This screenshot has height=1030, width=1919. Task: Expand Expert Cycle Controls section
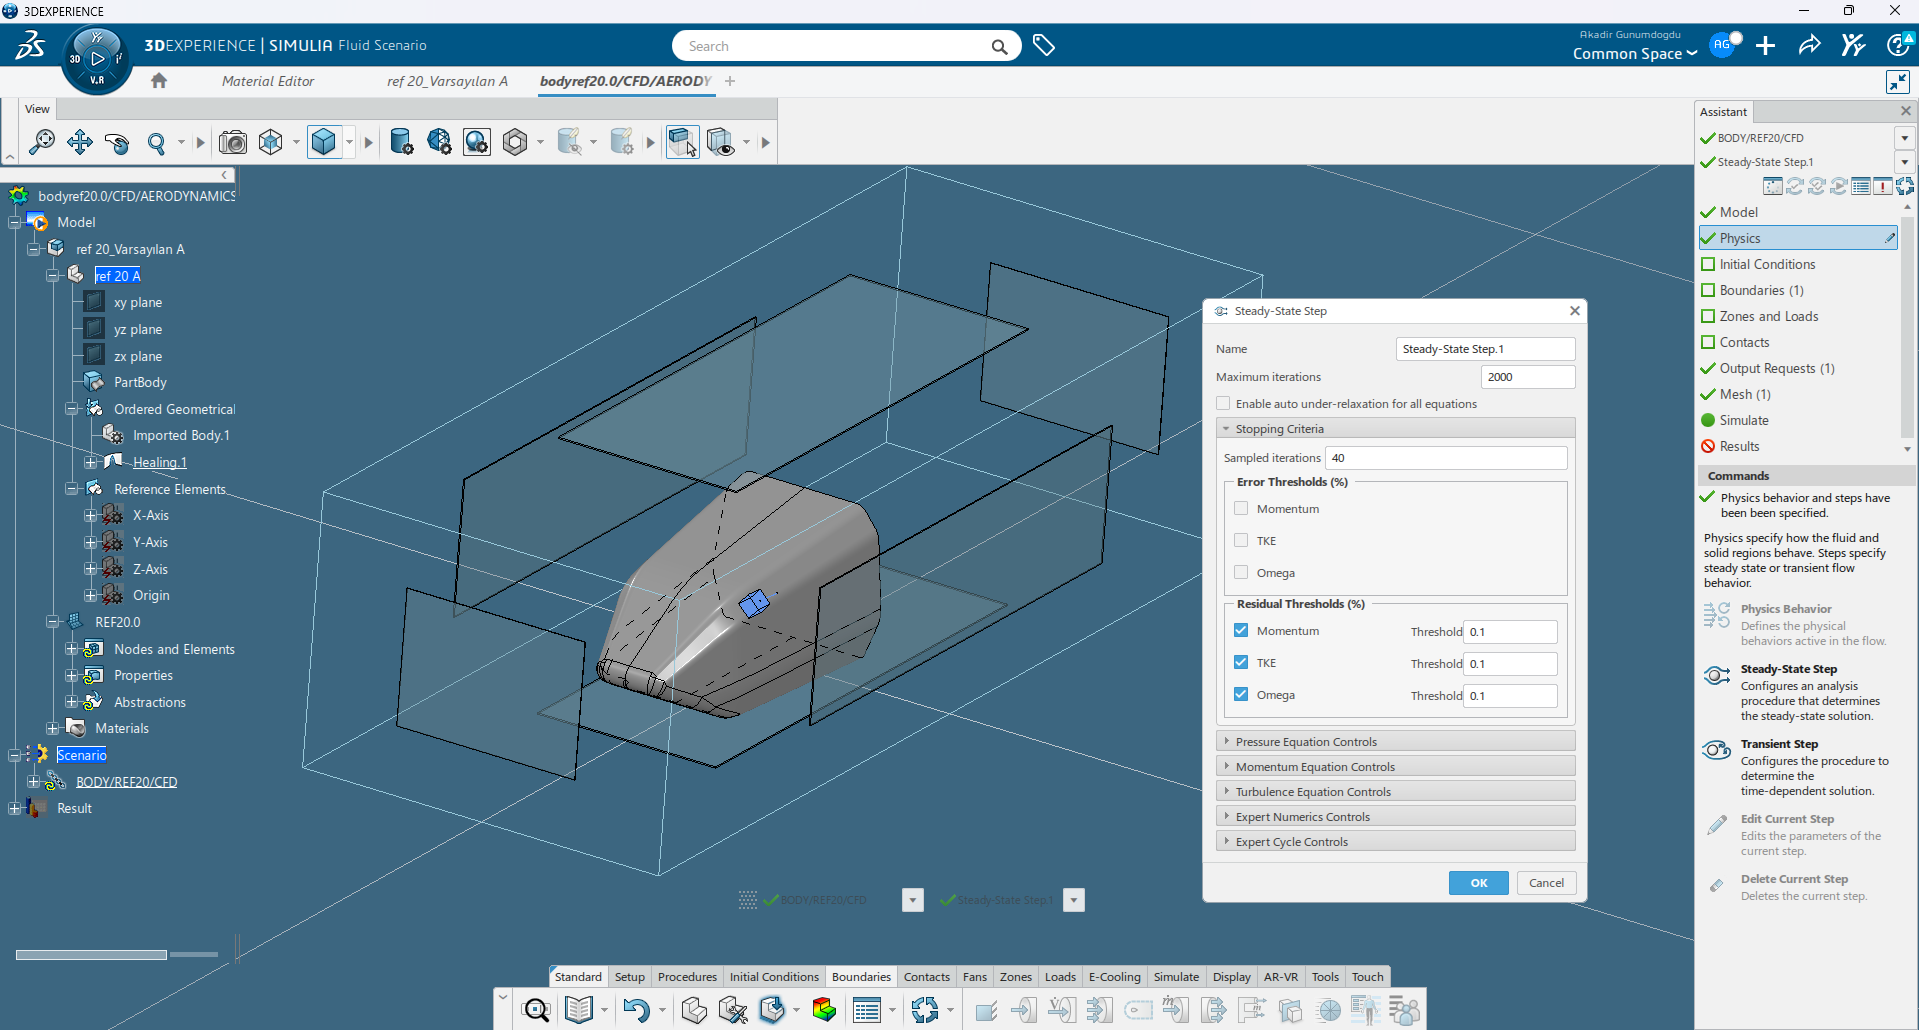pyautogui.click(x=1395, y=842)
